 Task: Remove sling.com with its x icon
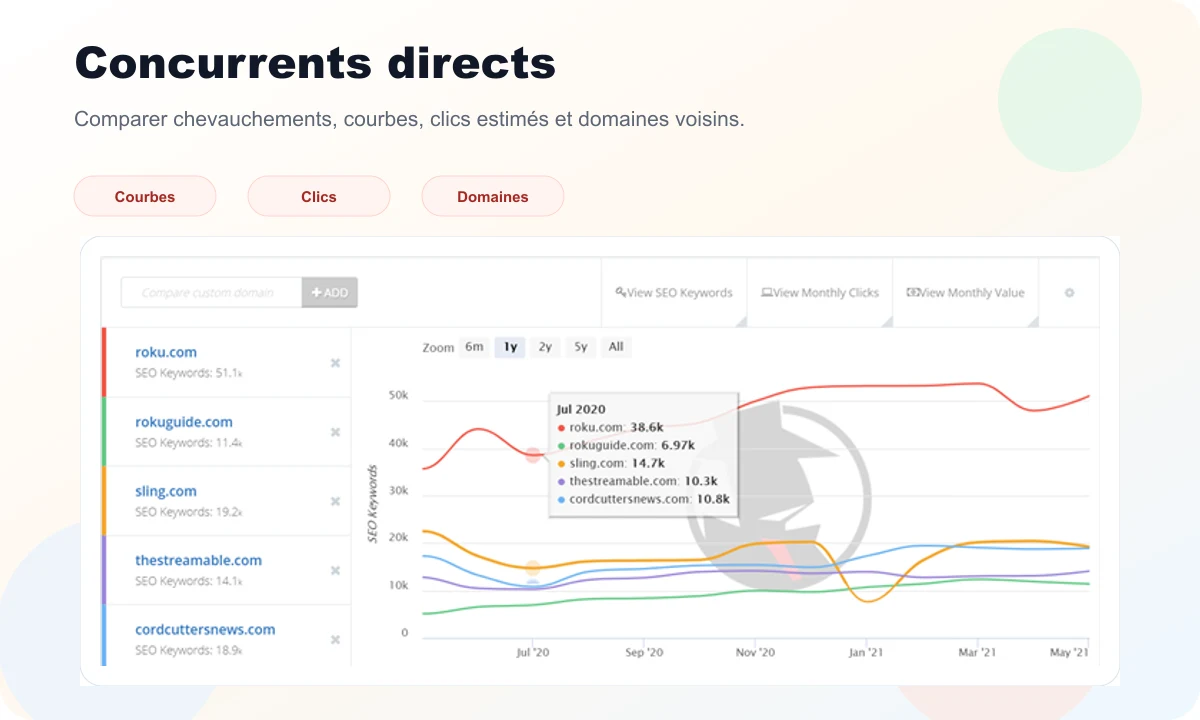click(x=335, y=501)
